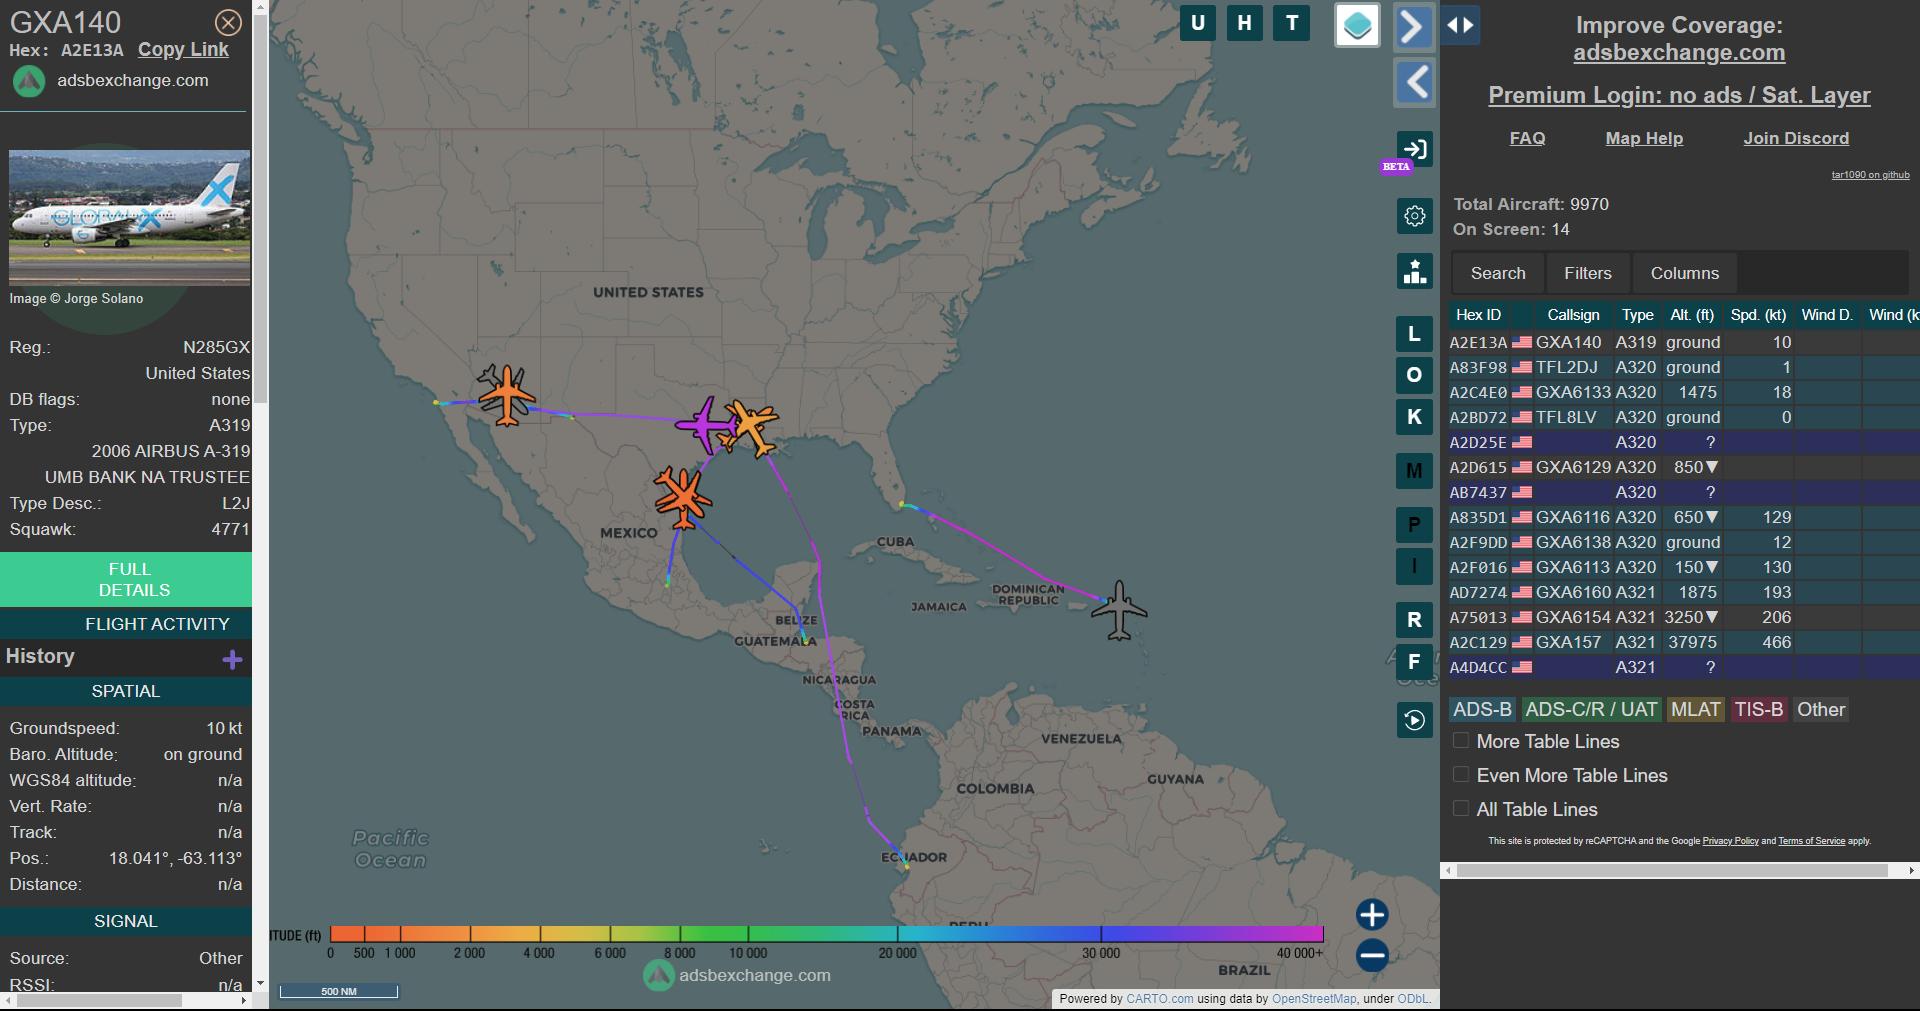Viewport: 1920px width, 1011px height.
Task: Enable All Table Lines checkbox
Action: tap(1461, 809)
